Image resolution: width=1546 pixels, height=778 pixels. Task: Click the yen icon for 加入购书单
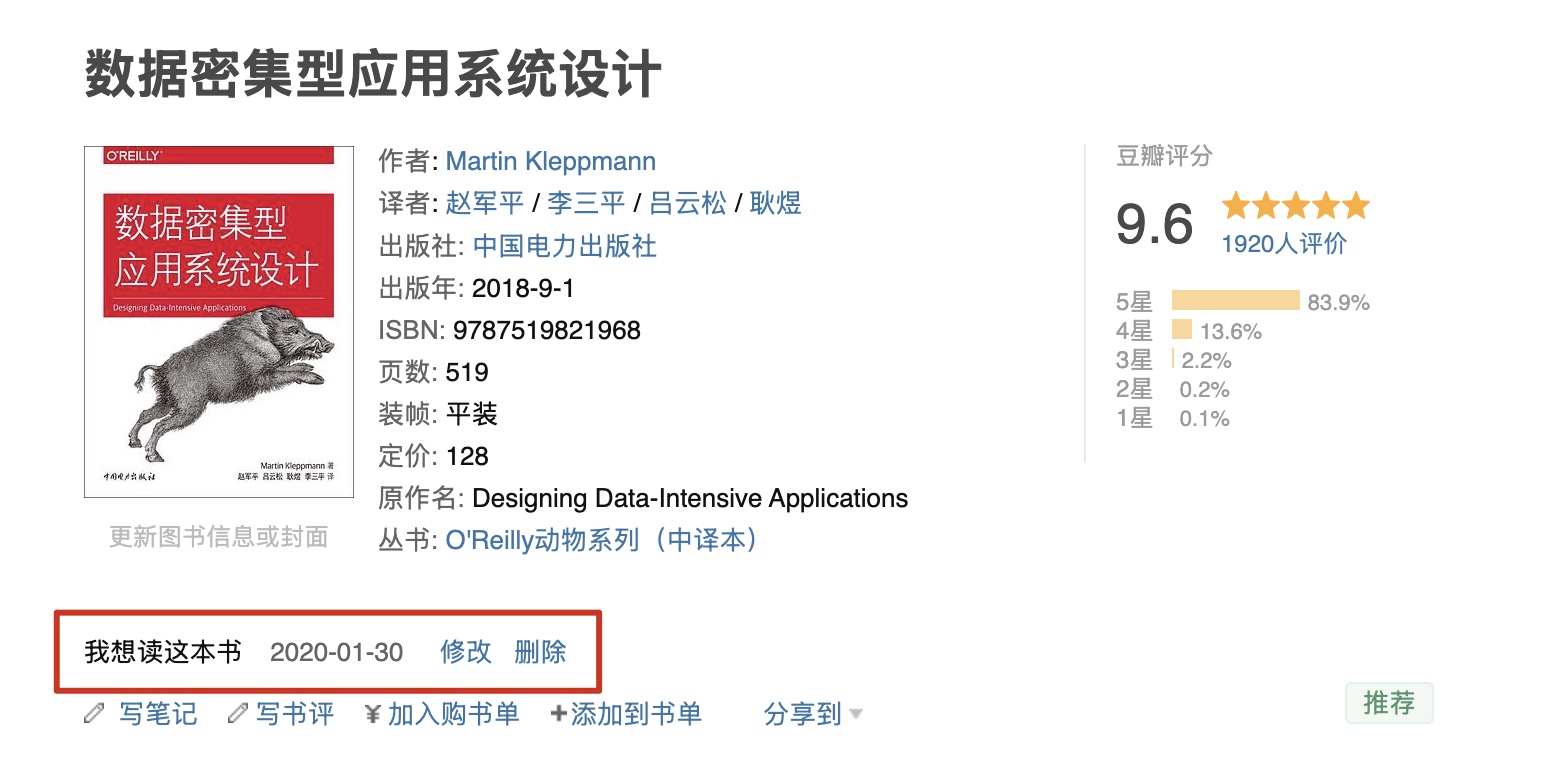pyautogui.click(x=373, y=714)
